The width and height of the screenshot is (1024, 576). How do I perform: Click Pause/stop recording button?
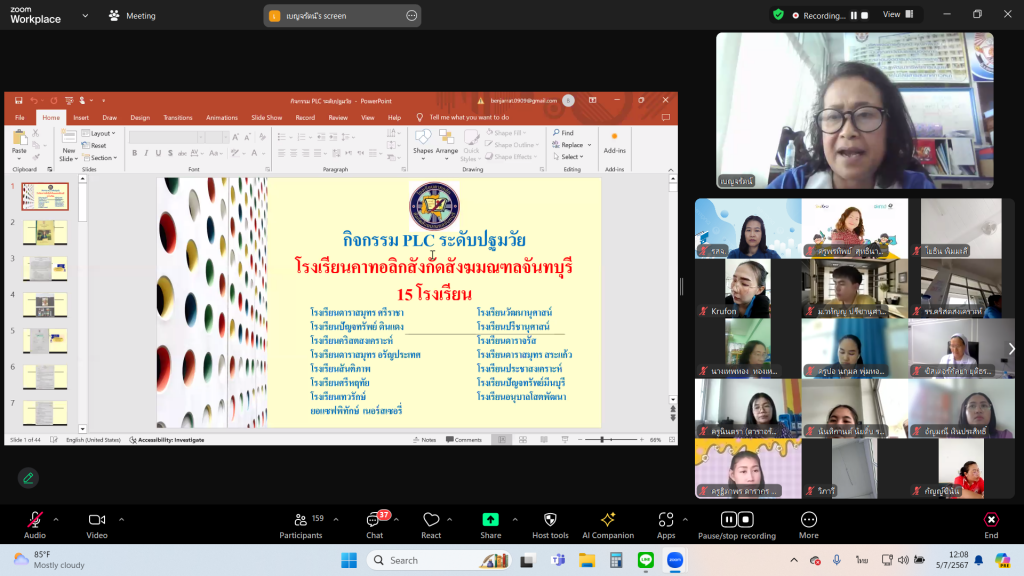tap(737, 520)
